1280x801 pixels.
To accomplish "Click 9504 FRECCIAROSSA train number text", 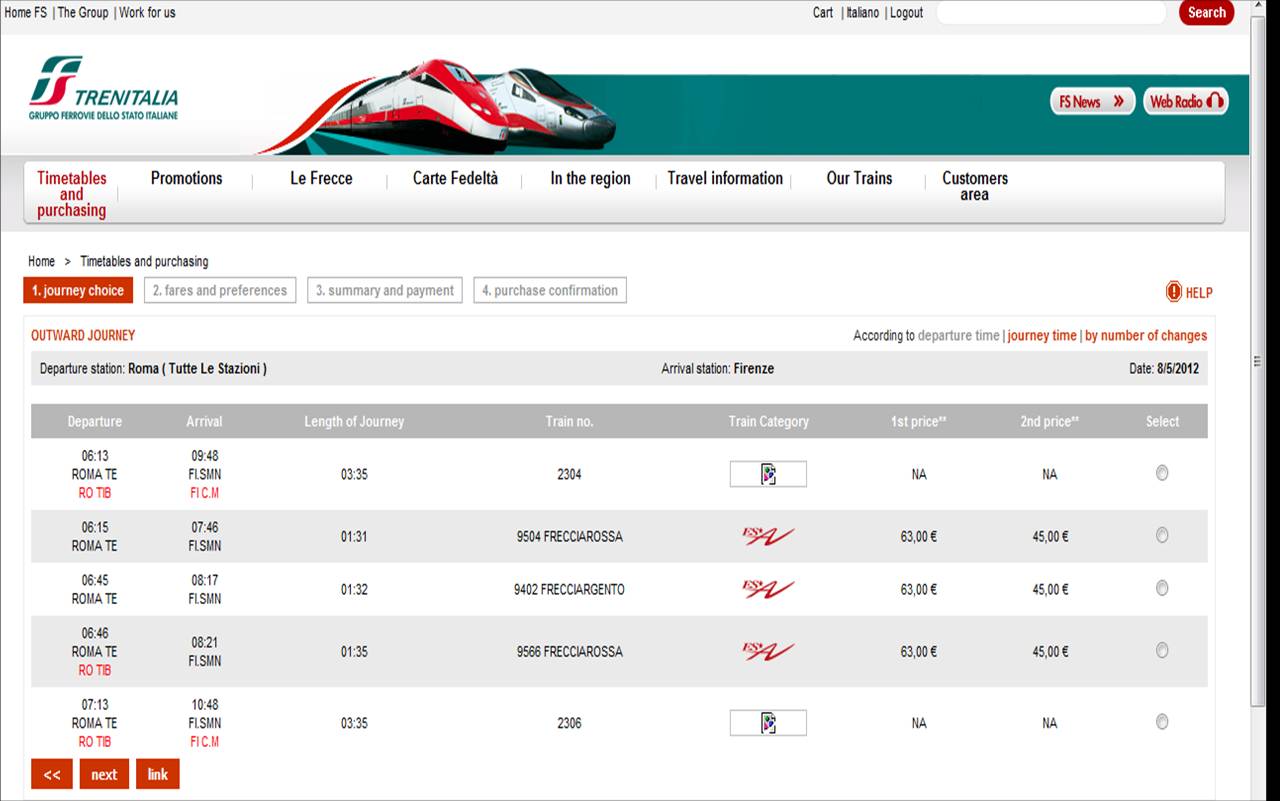I will pyautogui.click(x=569, y=537).
